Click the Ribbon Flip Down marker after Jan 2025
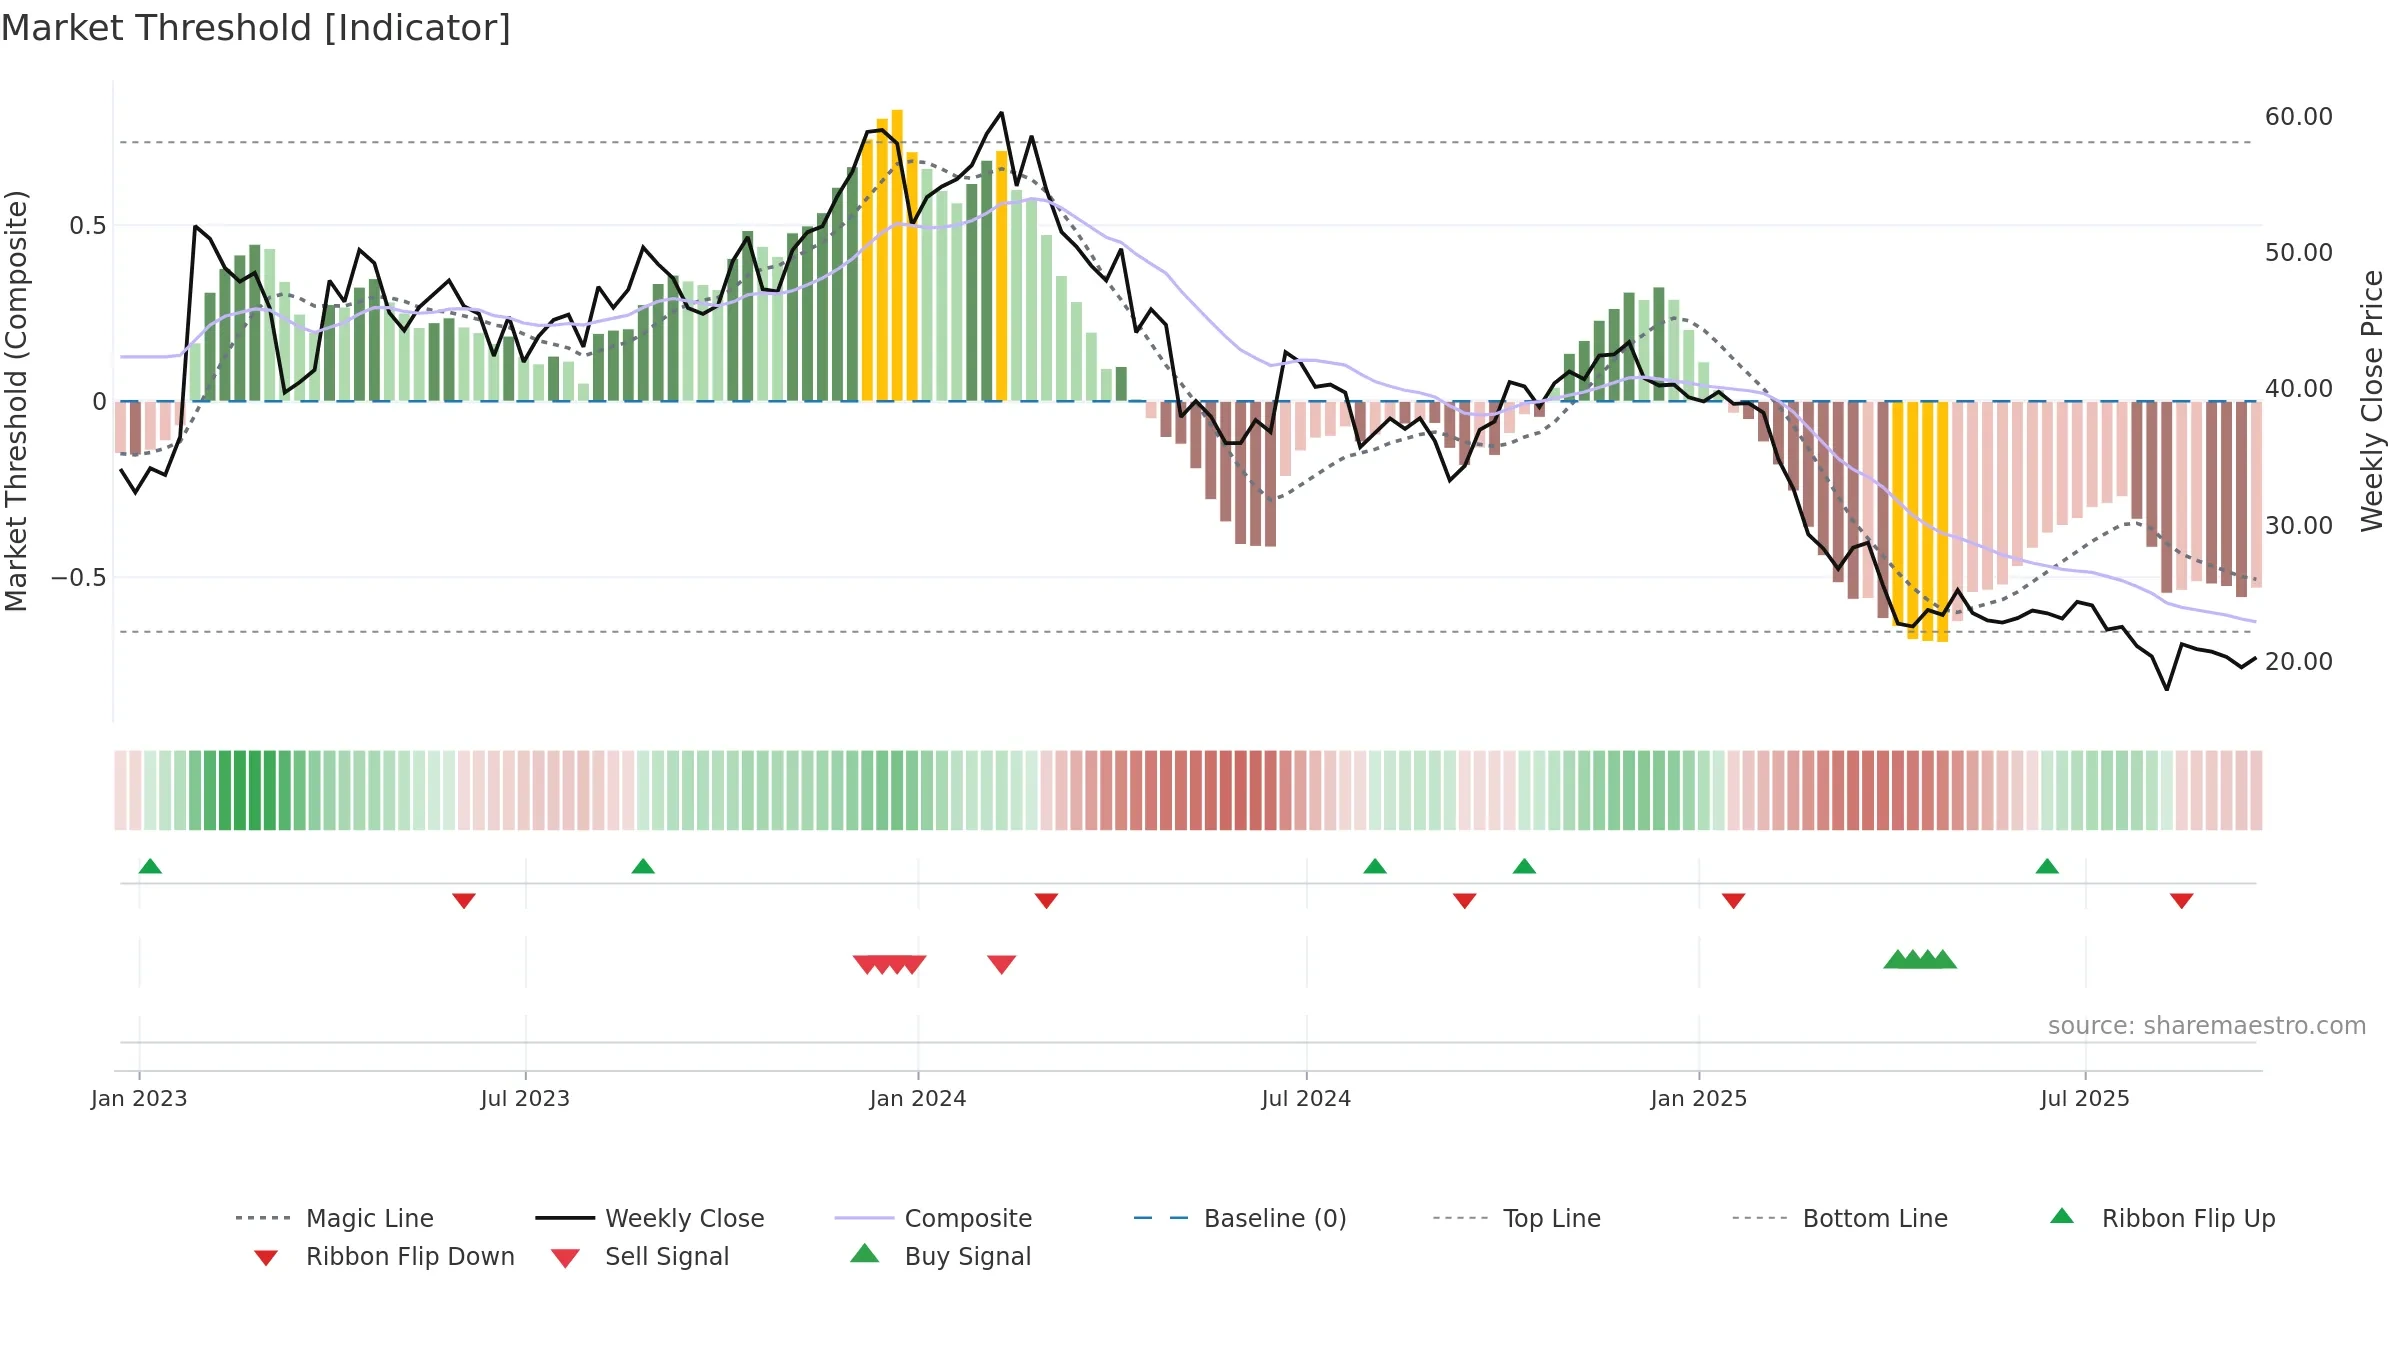2400x1350 pixels. click(1734, 901)
